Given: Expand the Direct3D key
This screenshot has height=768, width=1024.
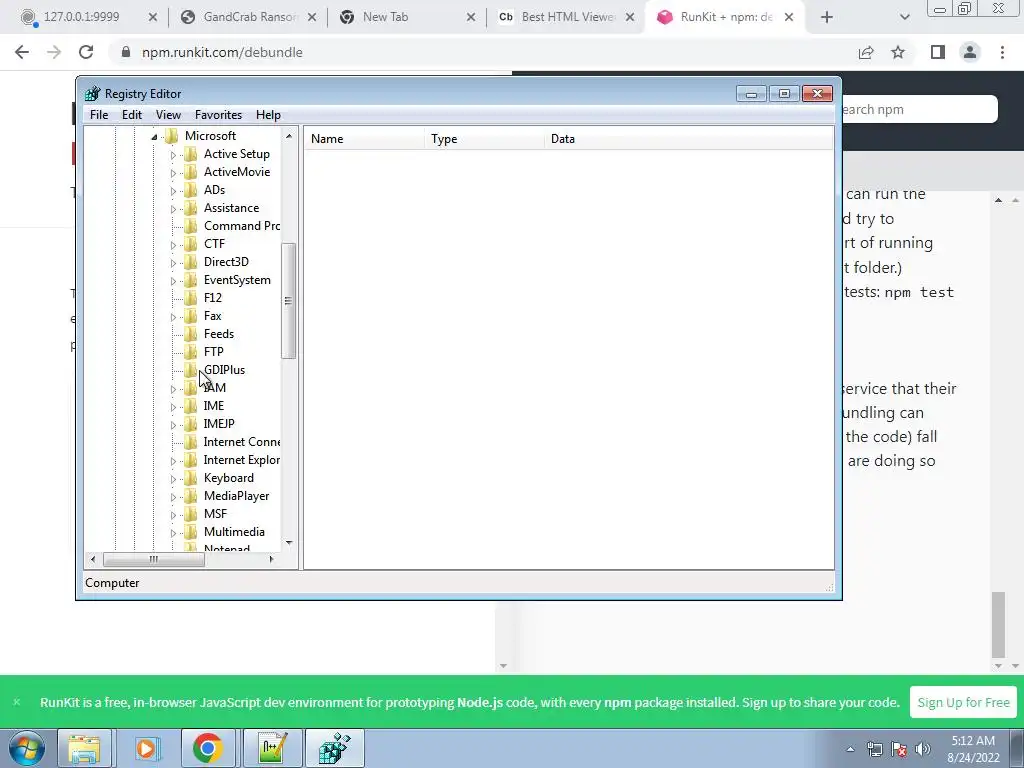Looking at the screenshot, I should [x=173, y=263].
